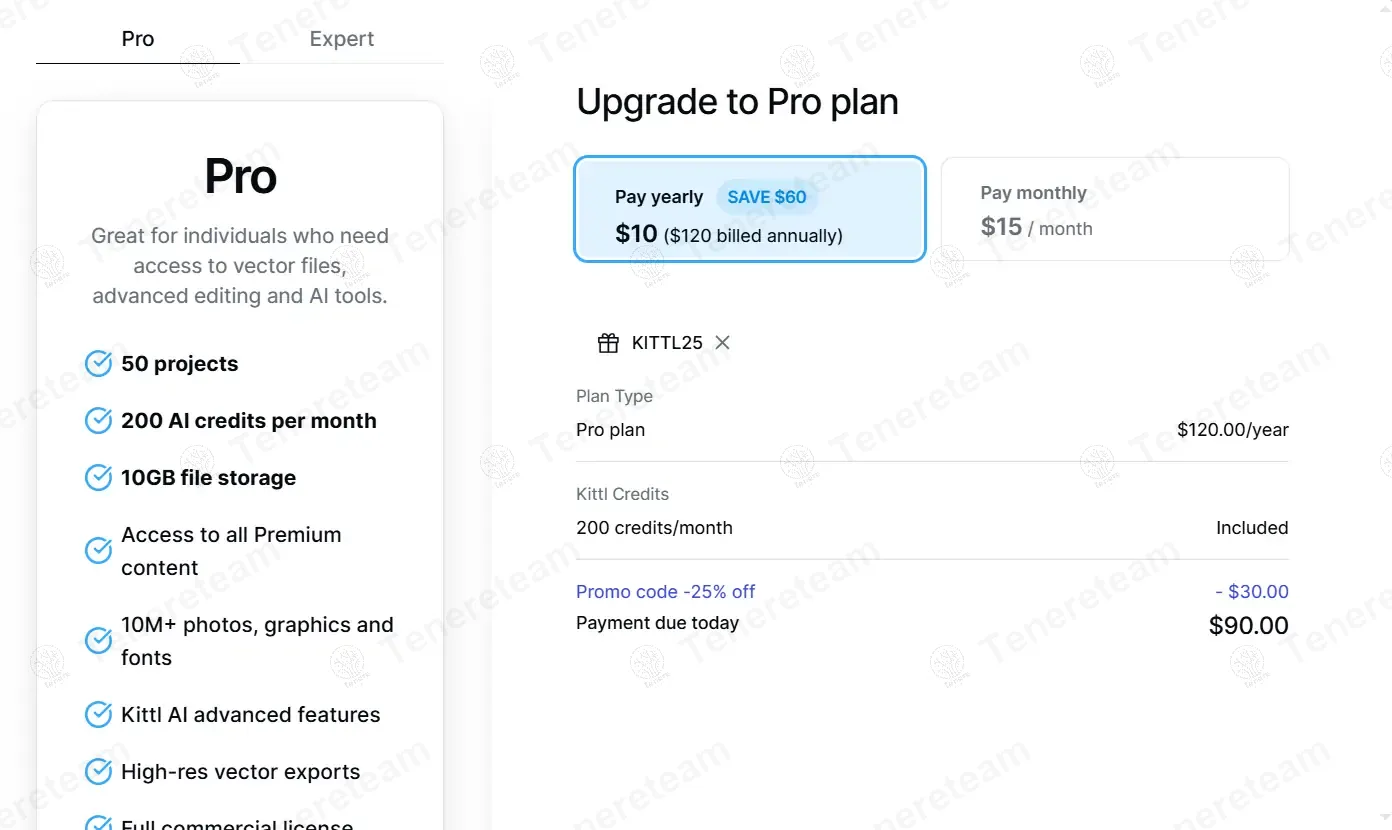The height and width of the screenshot is (830, 1392).
Task: Switch to the Expert tab
Action: coord(342,39)
